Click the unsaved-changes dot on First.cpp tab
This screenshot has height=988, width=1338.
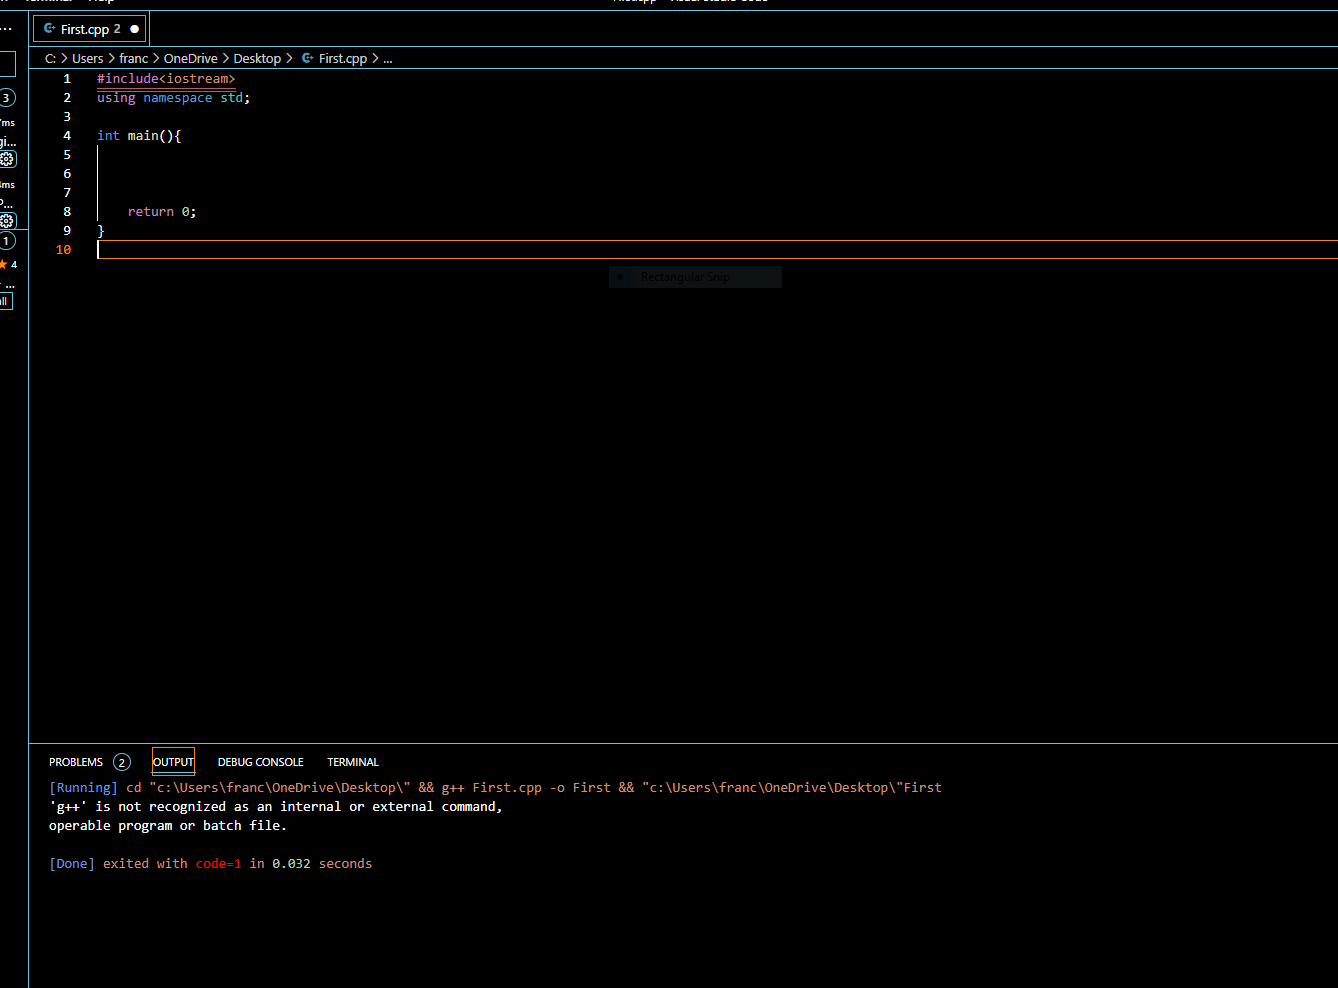click(135, 29)
